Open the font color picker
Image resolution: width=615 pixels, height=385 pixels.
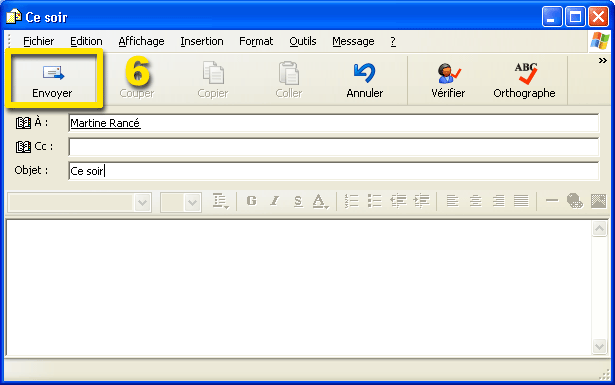click(320, 201)
